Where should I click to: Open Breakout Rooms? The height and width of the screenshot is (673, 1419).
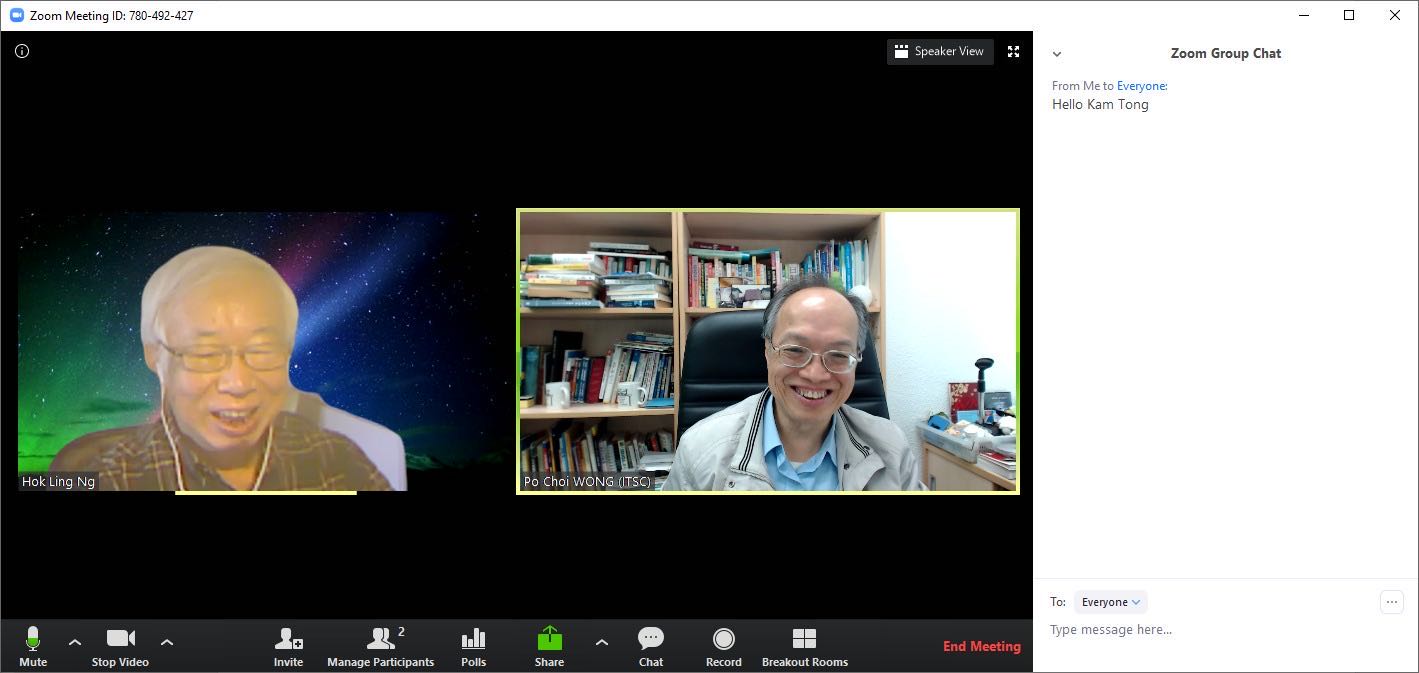804,645
